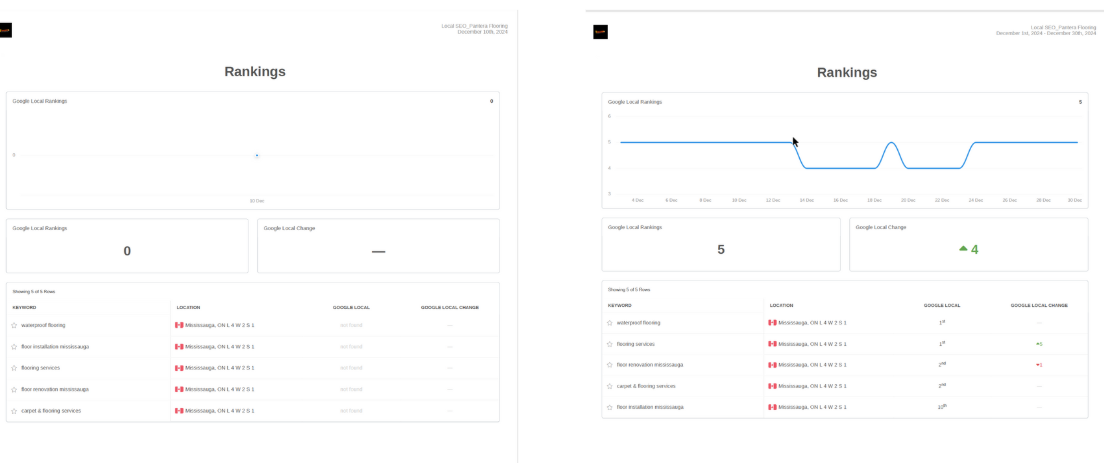Sort by Google Local Change in not-found table
Screen dimensions: 1104x463
449,307
